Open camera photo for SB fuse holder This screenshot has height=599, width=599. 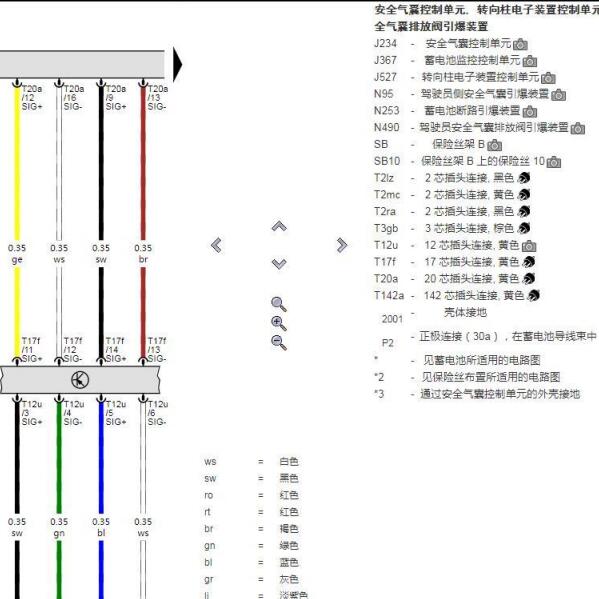[x=494, y=145]
